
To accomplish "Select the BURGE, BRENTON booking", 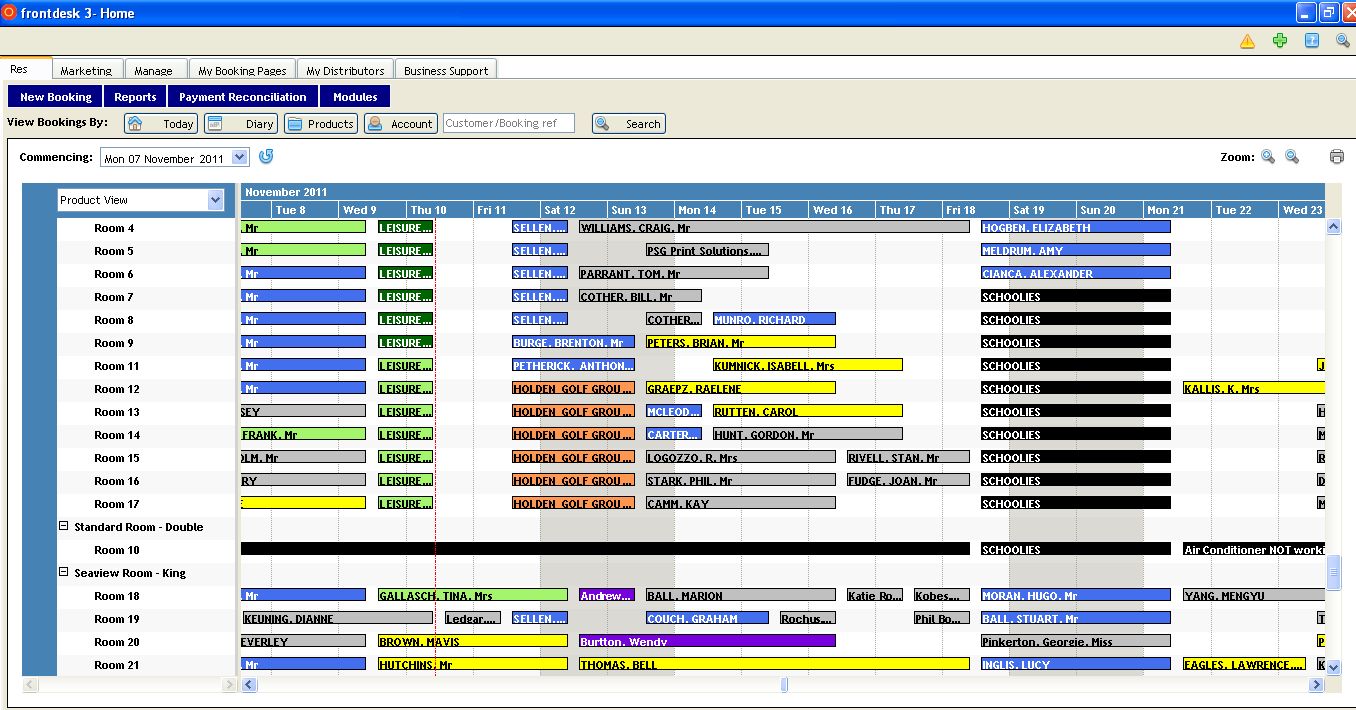I will [573, 342].
